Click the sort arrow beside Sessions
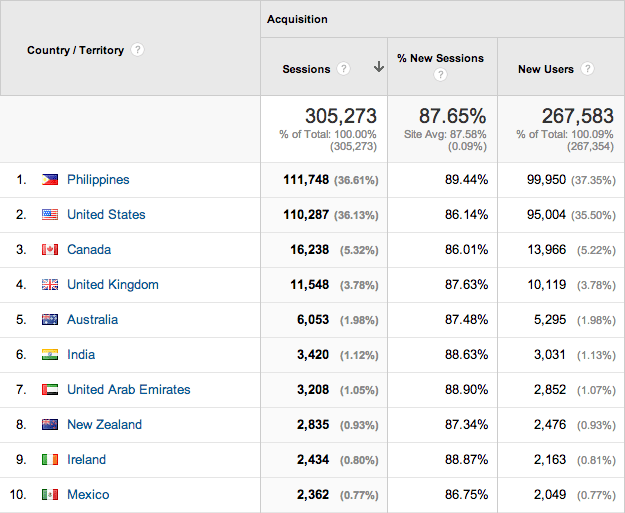The height and width of the screenshot is (513, 625). pos(378,68)
